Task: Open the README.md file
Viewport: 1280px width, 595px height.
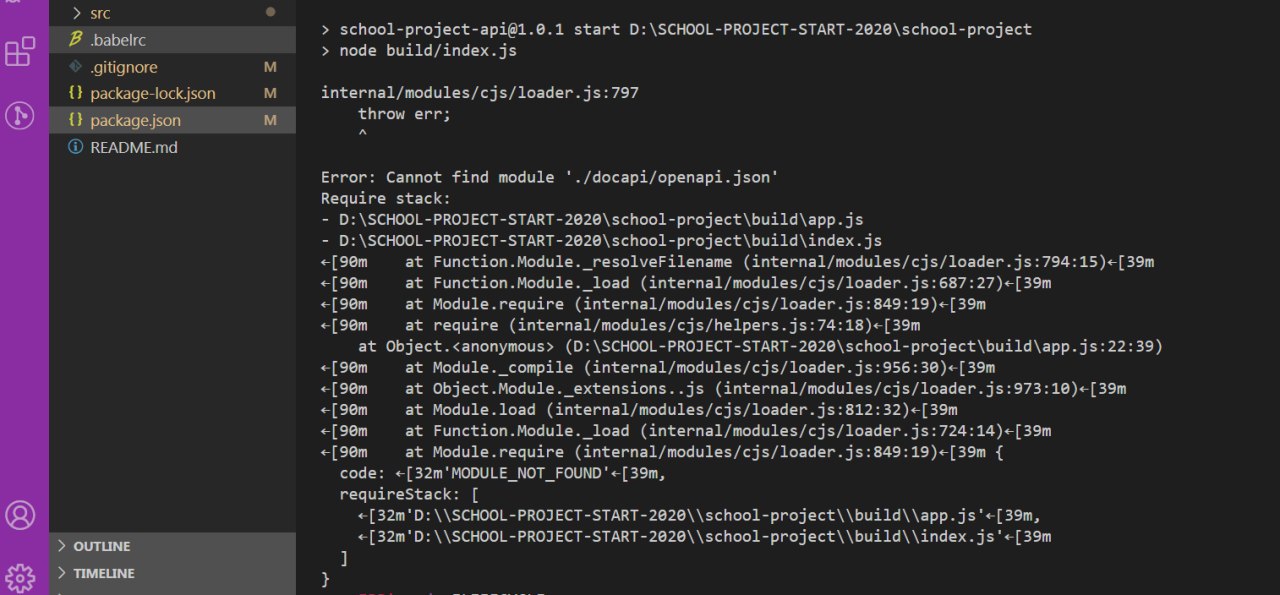Action: click(x=133, y=147)
